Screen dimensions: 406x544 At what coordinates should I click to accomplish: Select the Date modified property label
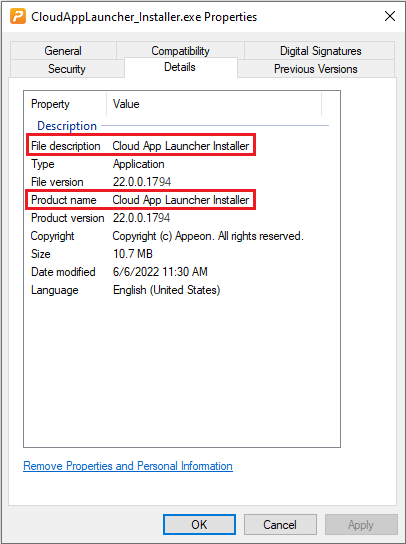63,272
